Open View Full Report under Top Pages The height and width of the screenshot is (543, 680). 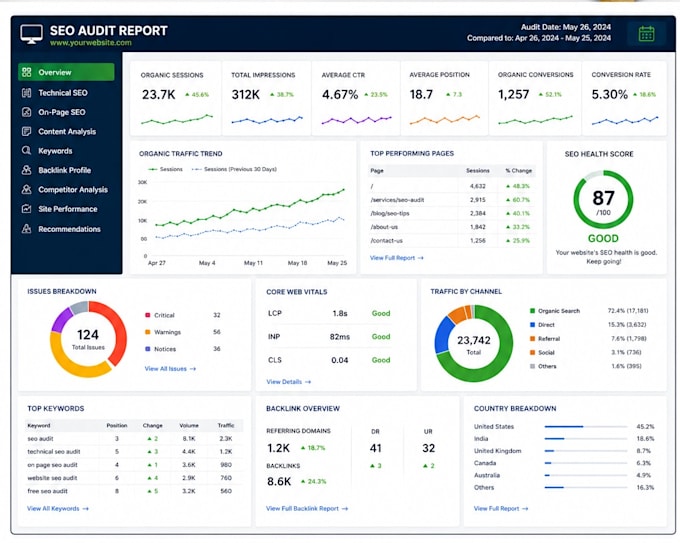(396, 258)
